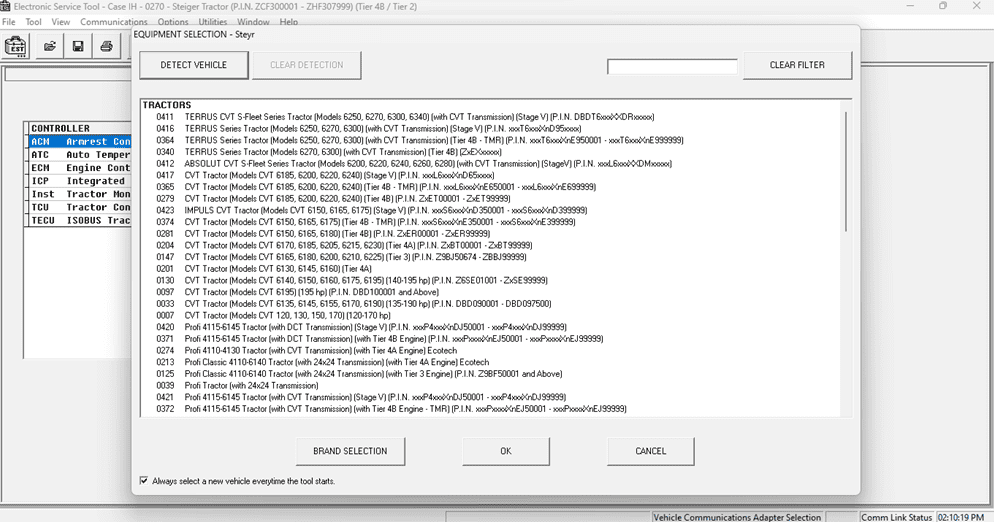Viewport: 994px width, 522px height.
Task: Open the View menu
Action: pyautogui.click(x=61, y=22)
